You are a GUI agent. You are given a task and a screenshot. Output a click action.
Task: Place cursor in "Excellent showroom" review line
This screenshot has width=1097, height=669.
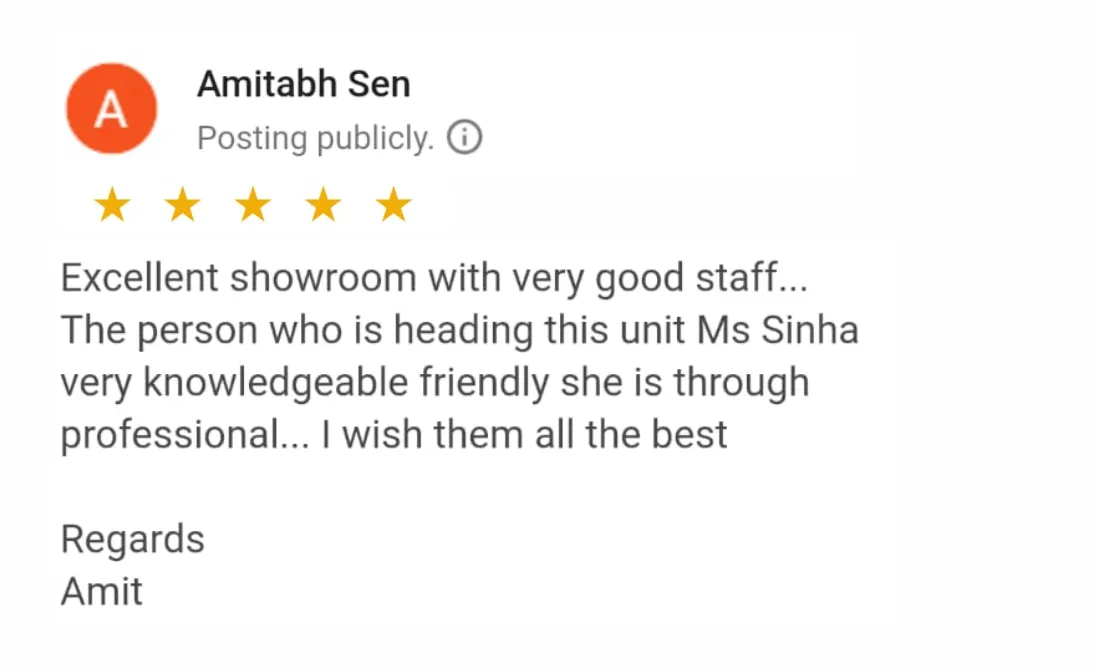point(434,278)
